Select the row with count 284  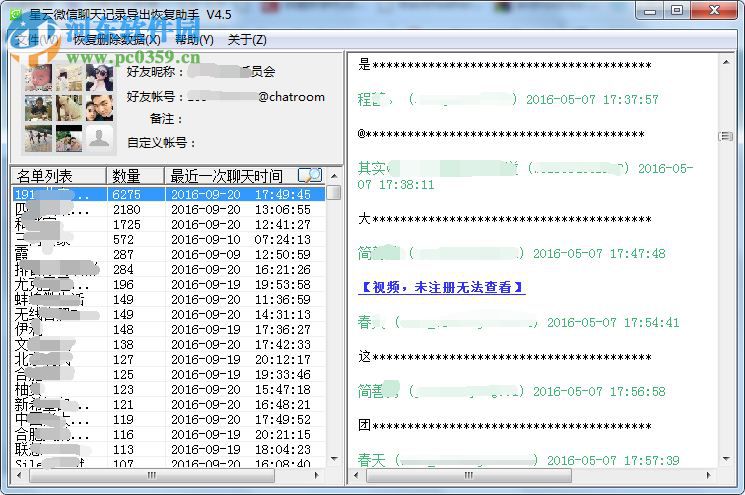169,269
